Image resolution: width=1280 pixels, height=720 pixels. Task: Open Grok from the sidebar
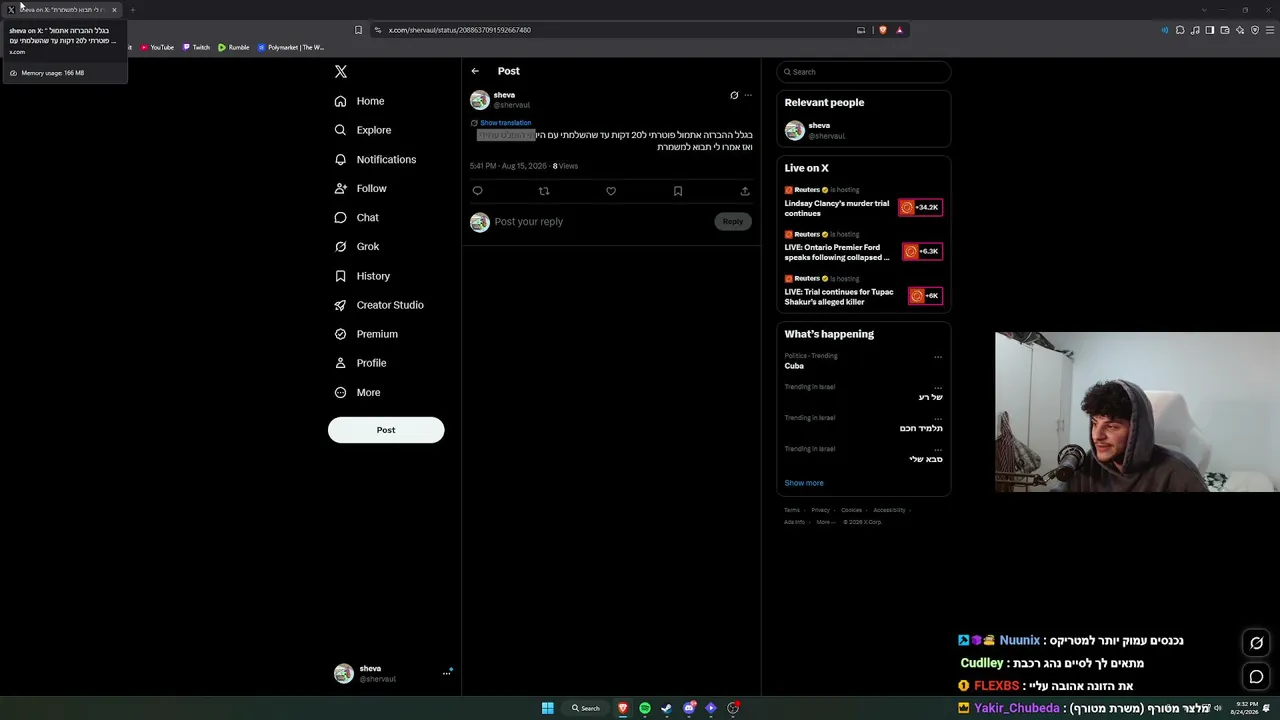(357, 247)
